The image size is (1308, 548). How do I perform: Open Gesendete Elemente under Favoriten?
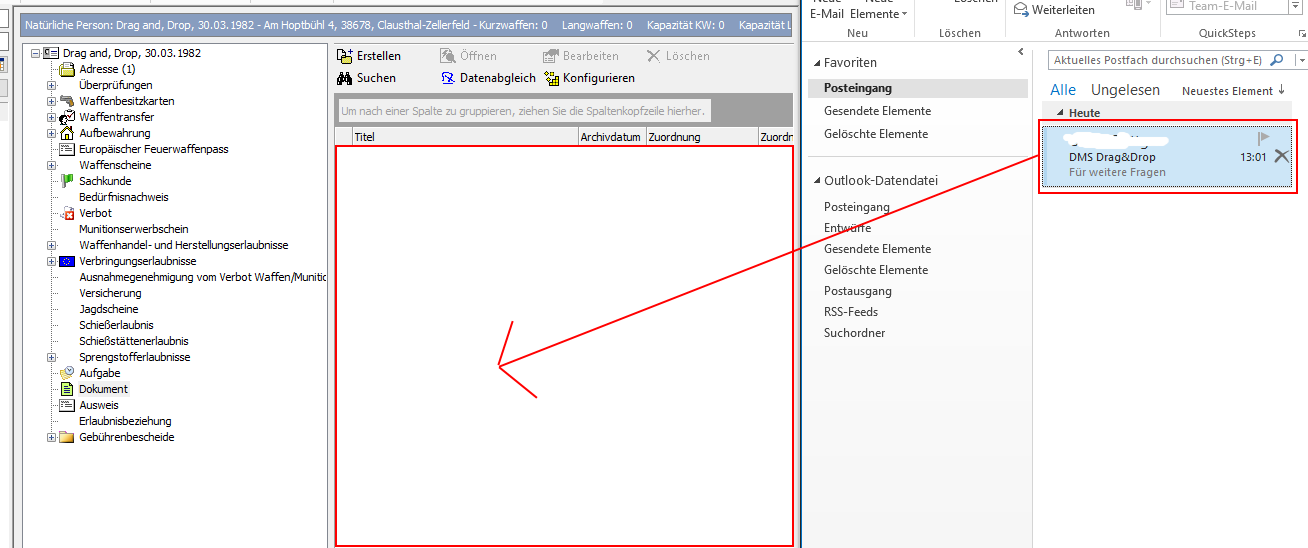pyautogui.click(x=877, y=111)
